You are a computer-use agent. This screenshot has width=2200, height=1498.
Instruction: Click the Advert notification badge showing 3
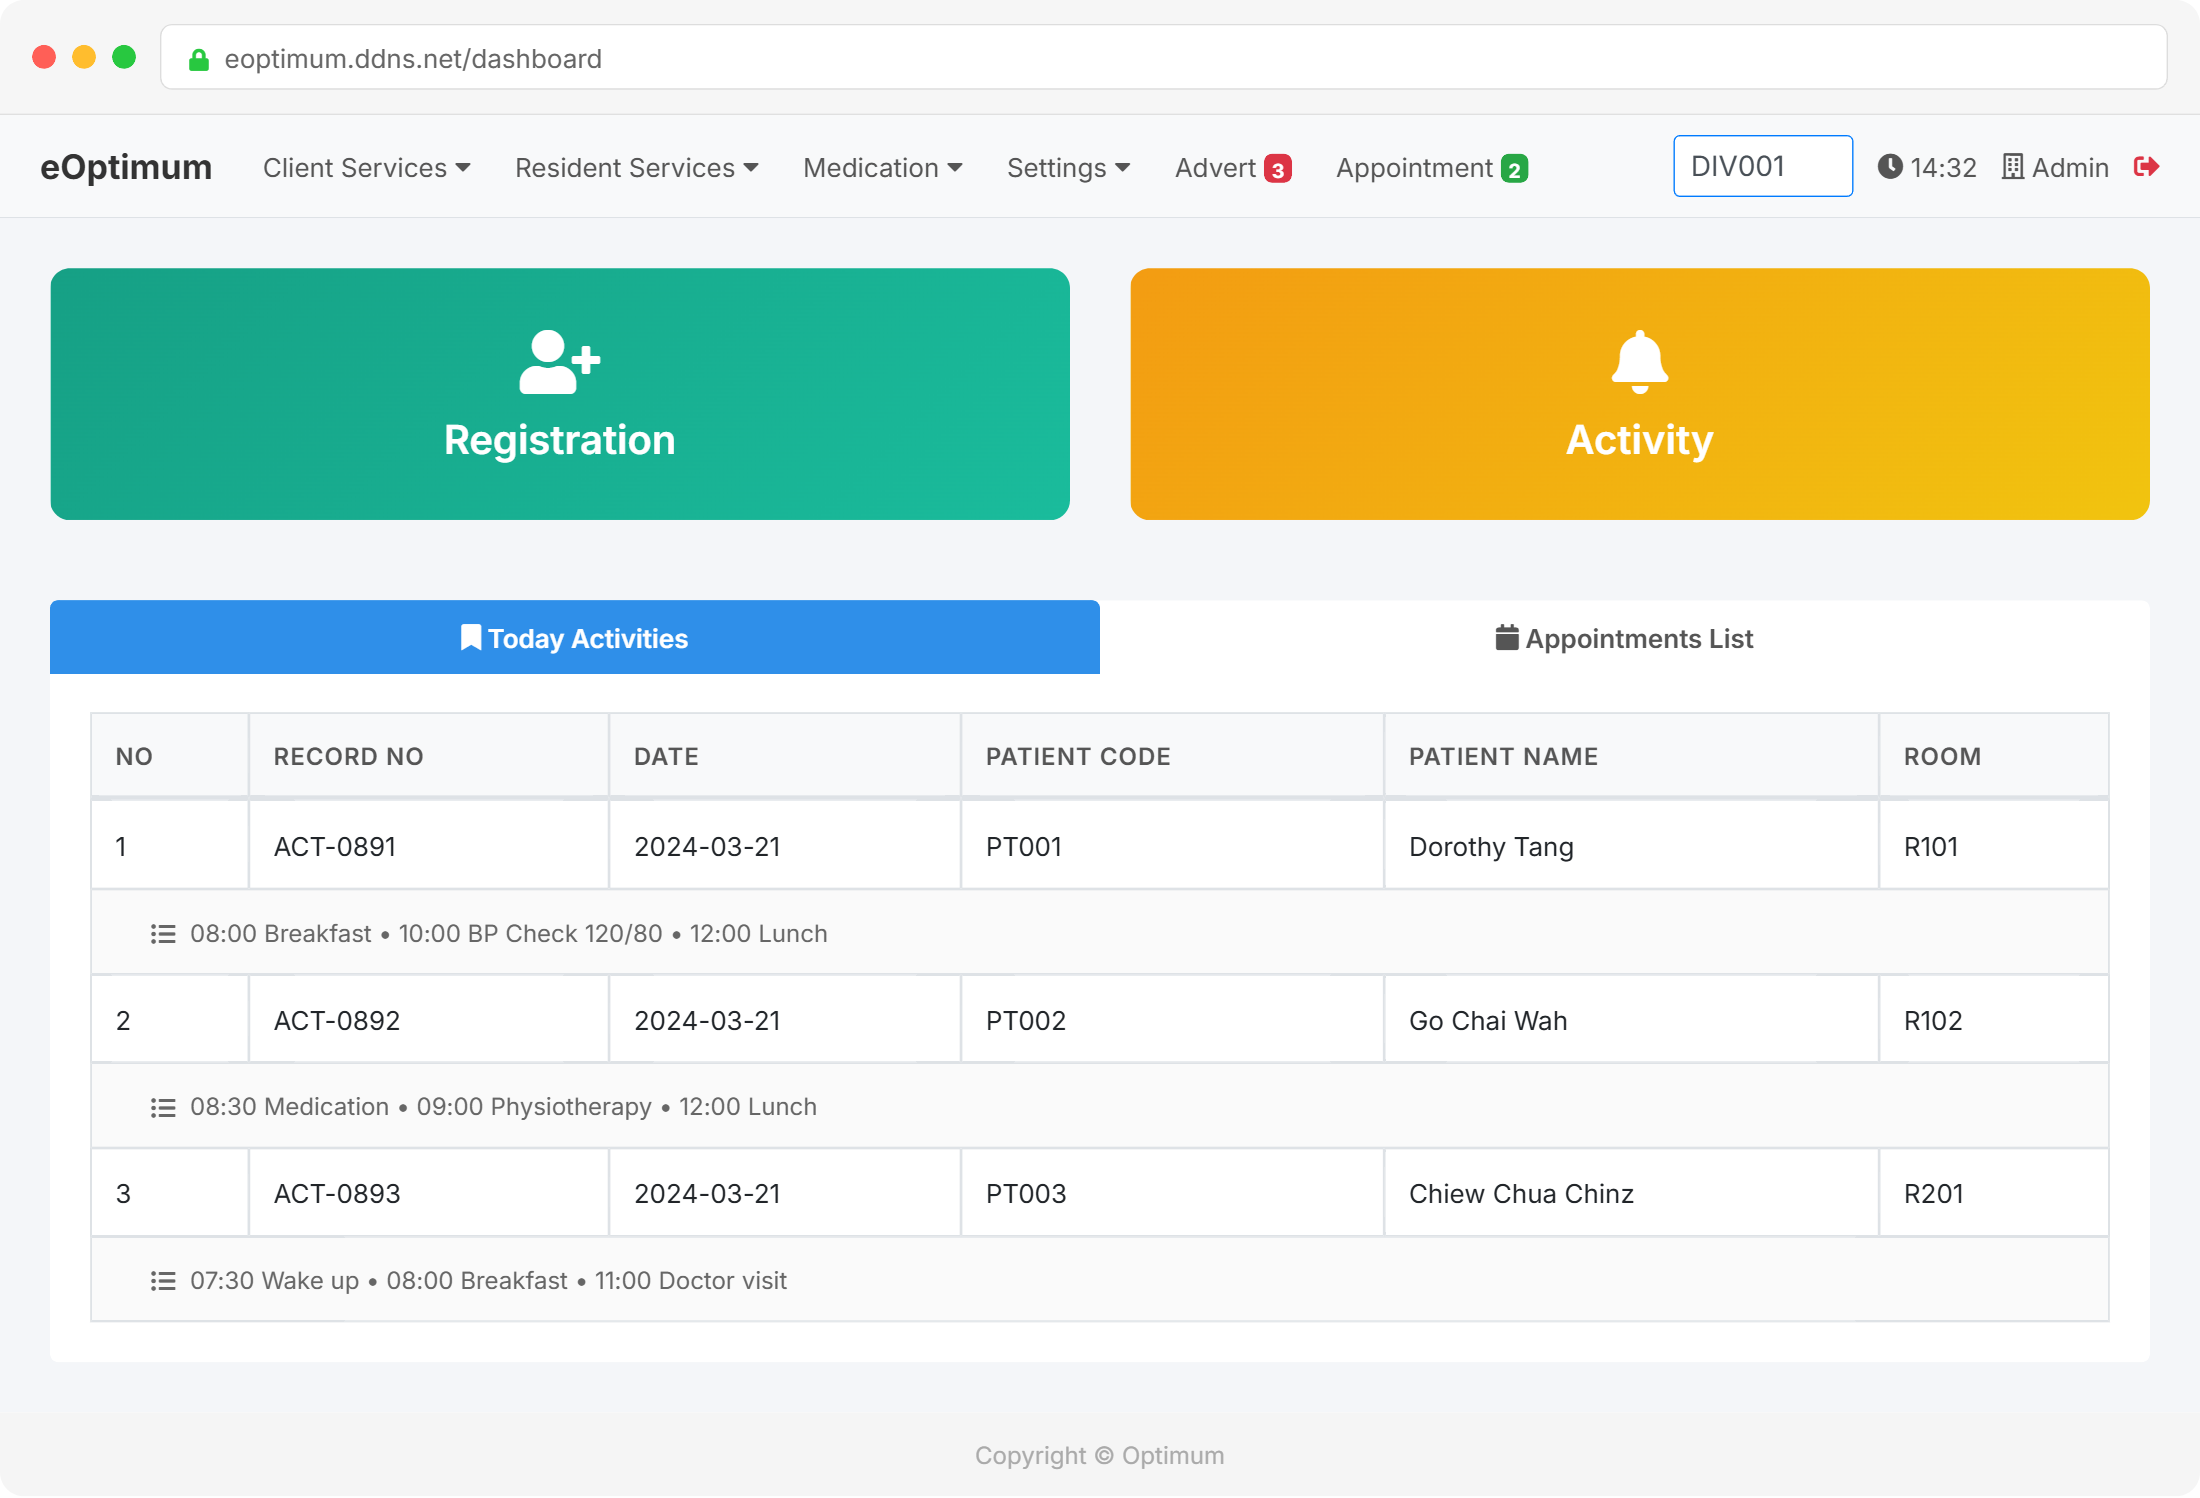1278,168
